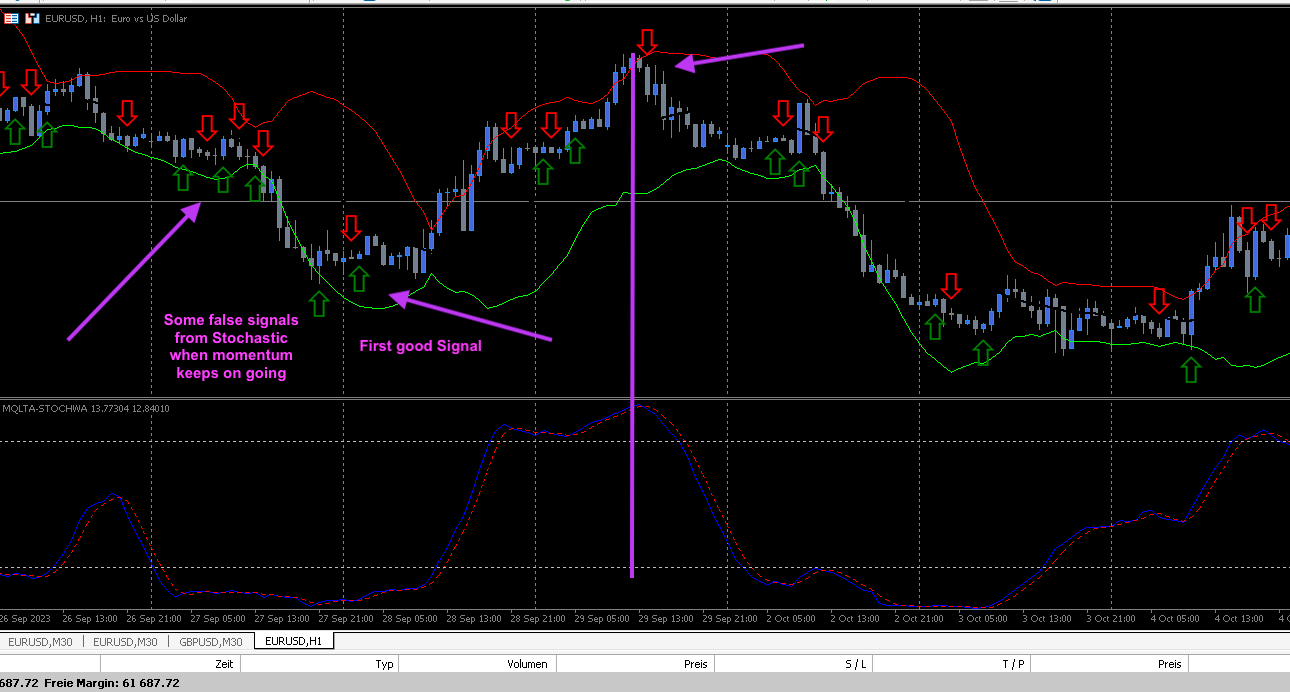
Task: Click the 26 Sep 13:00 time label
Action: pyautogui.click(x=90, y=619)
